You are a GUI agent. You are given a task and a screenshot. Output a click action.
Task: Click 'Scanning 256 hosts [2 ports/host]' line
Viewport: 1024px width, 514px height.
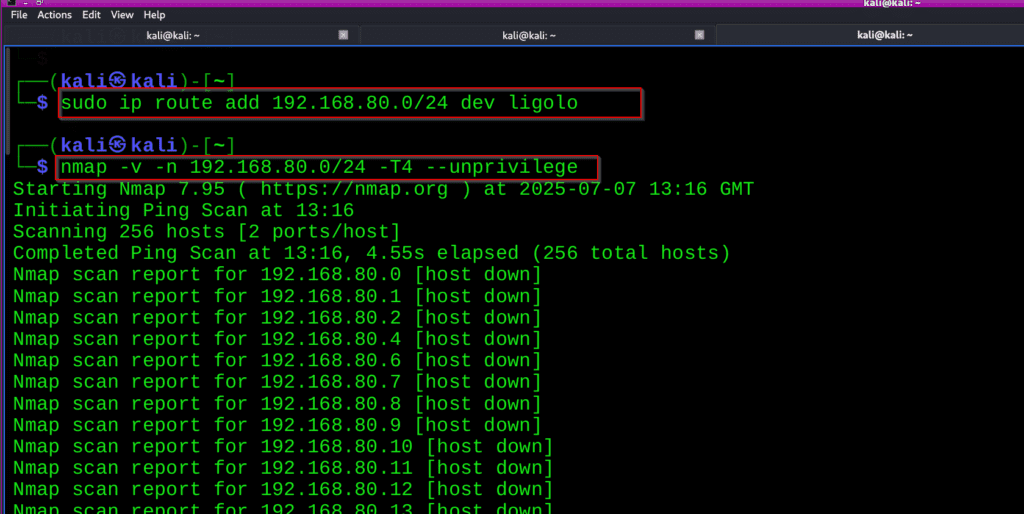coord(206,232)
